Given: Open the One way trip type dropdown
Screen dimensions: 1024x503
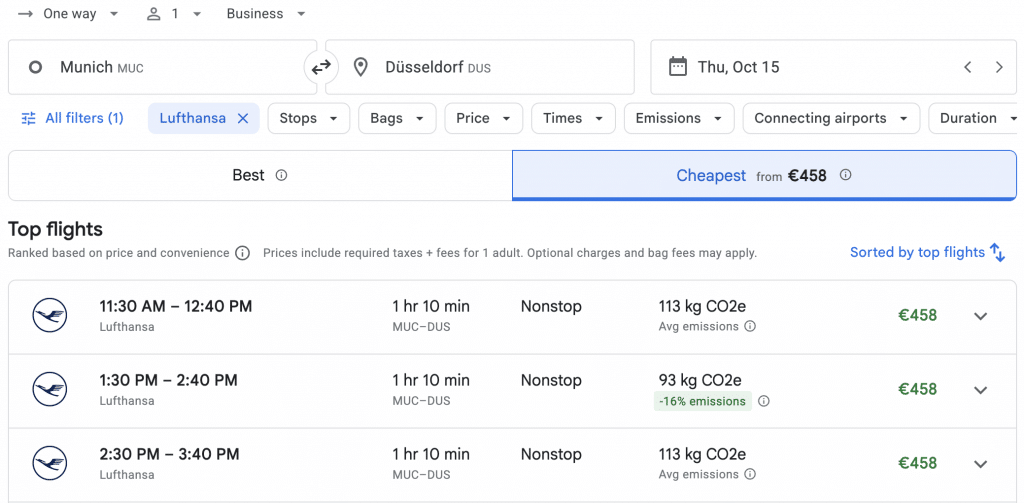Looking at the screenshot, I should (69, 14).
